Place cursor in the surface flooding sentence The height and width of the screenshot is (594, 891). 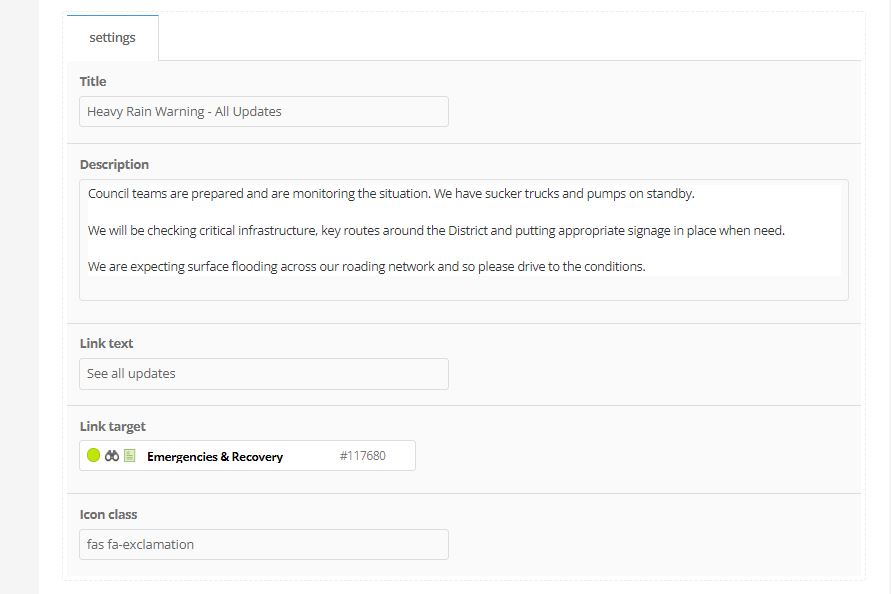(367, 267)
